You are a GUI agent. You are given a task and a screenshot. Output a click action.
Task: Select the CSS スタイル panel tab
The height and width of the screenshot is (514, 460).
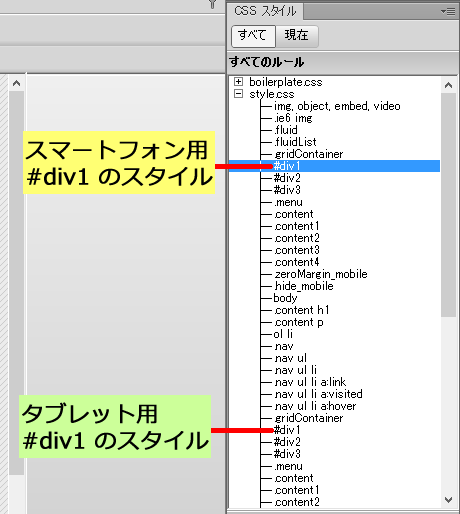point(265,11)
